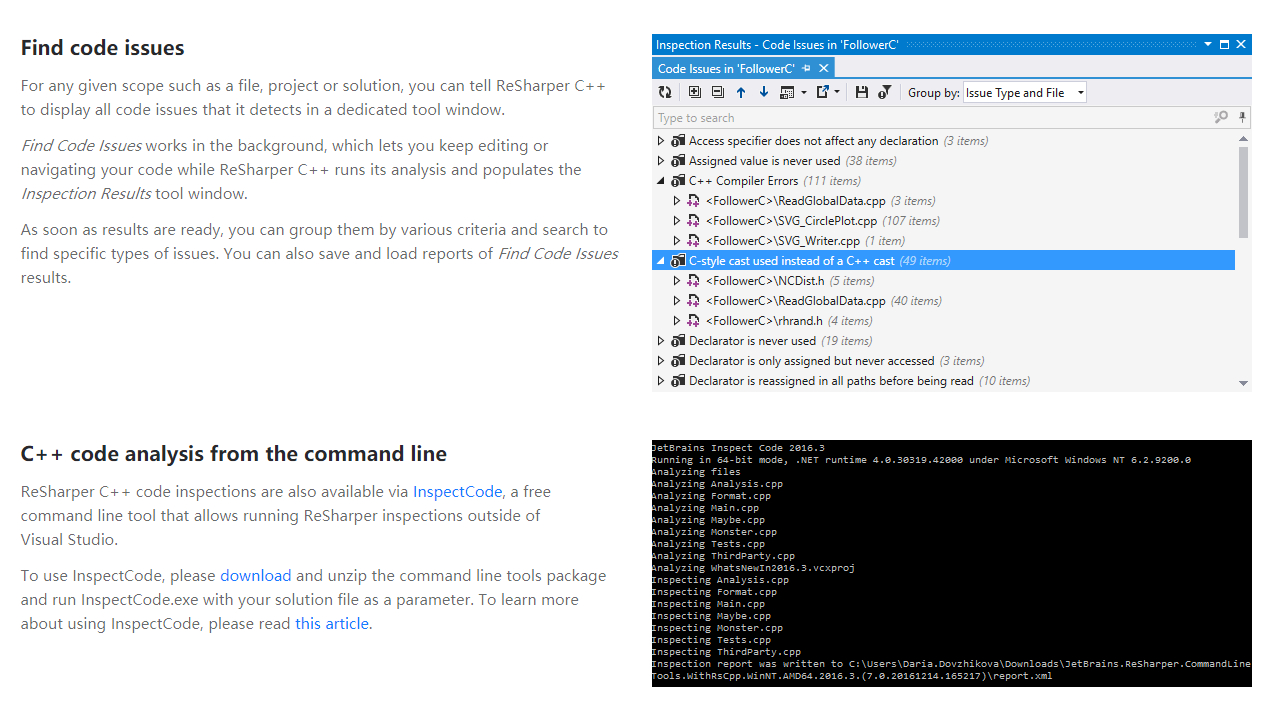Expand all nodes using the Expand All icon
Screen dimensions: 1280x720
pos(696,91)
